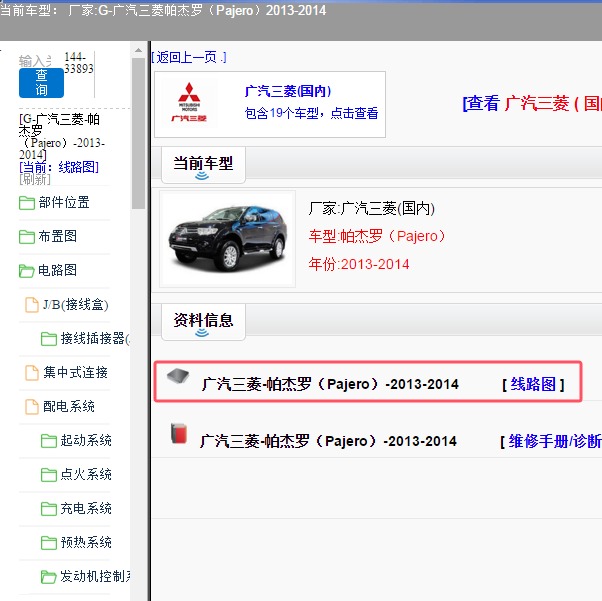Click the 点火系统 folder icon

pos(49,475)
